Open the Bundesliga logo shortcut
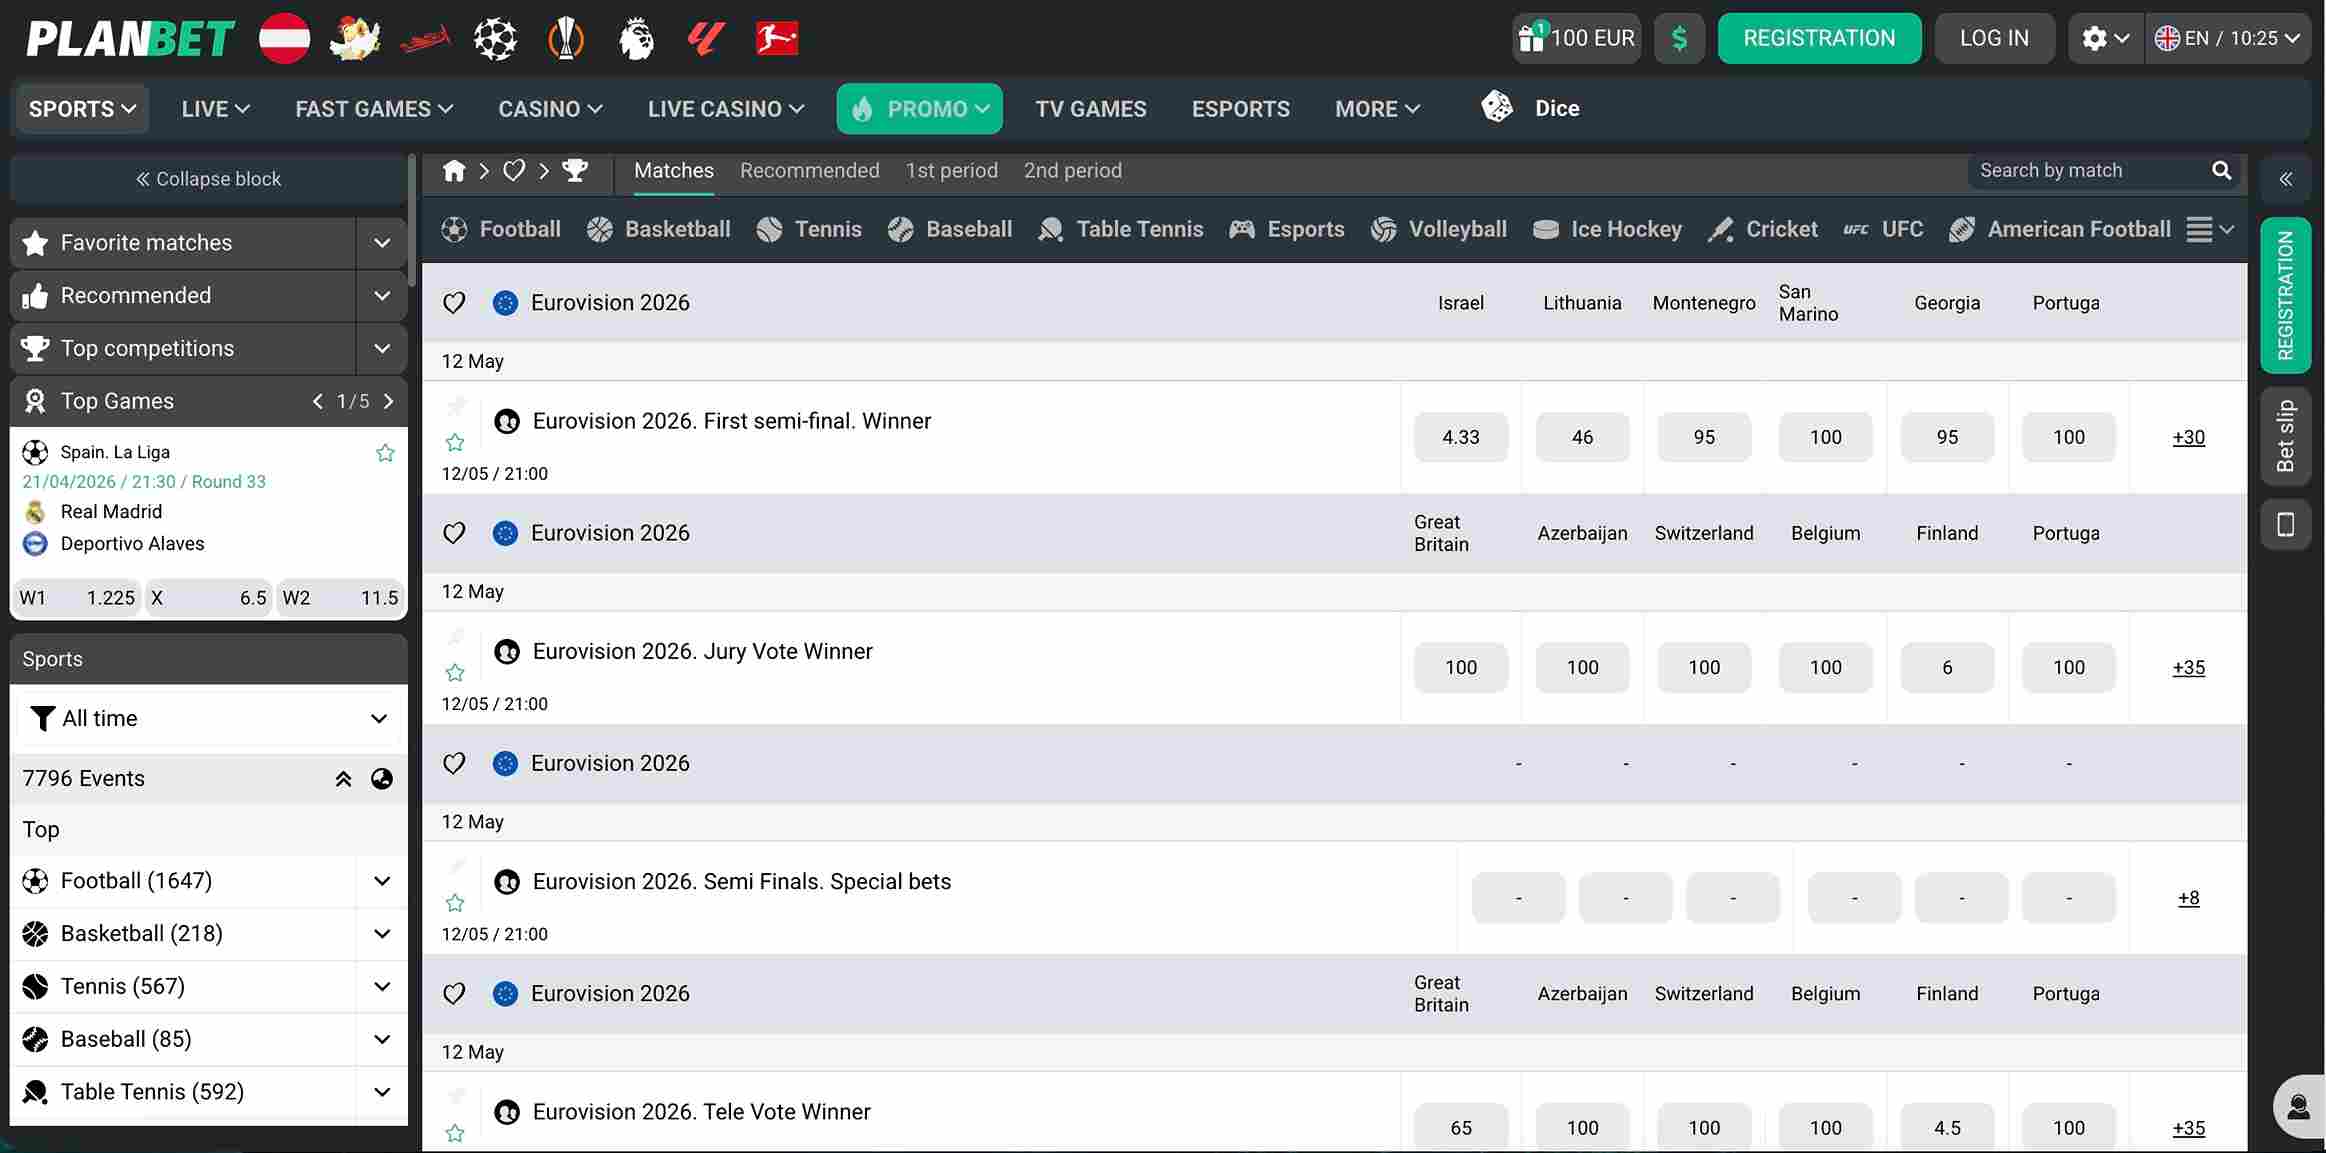Screen dimensions: 2326x1153 tap(777, 39)
